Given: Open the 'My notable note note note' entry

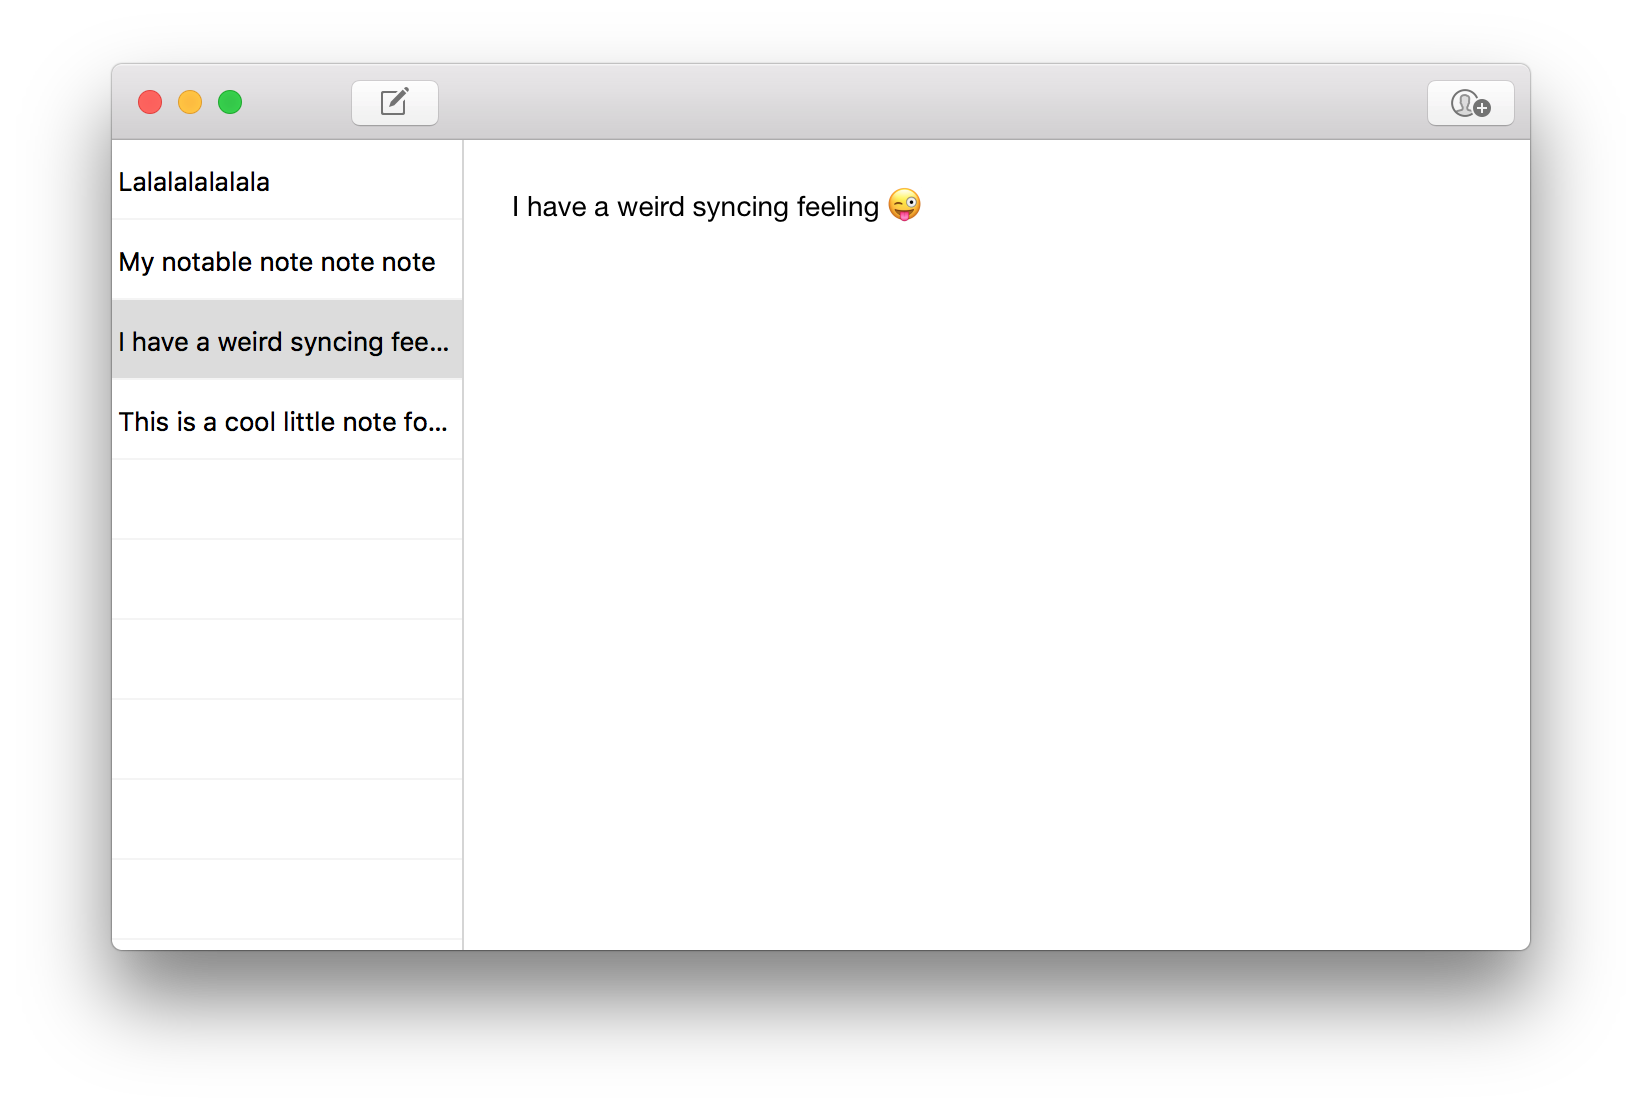Looking at the screenshot, I should click(287, 261).
